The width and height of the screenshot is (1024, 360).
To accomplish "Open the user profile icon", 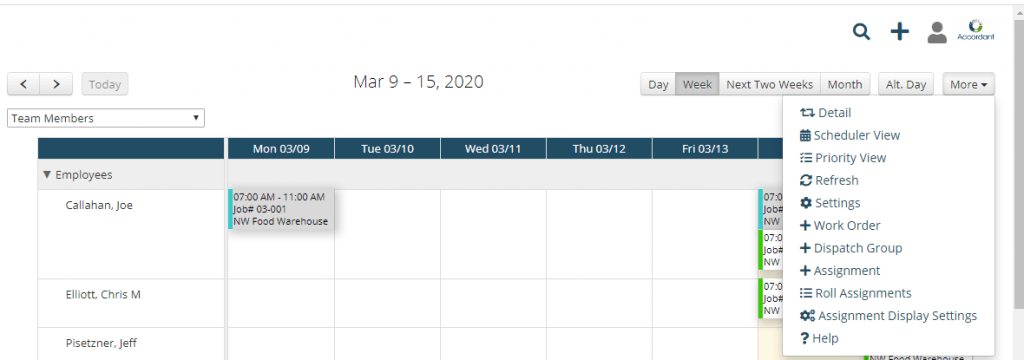I will [937, 32].
